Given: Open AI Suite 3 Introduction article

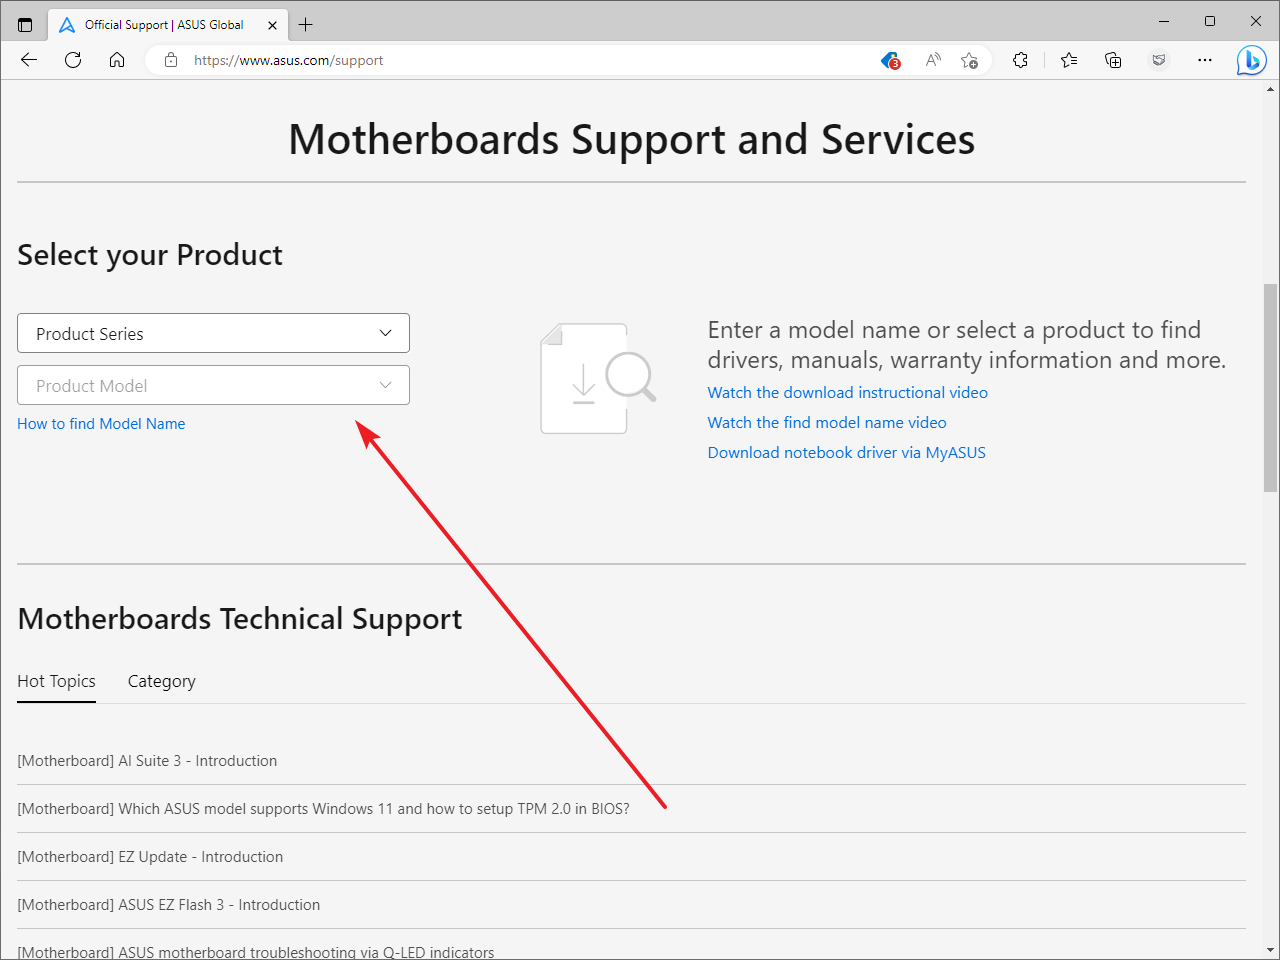Looking at the screenshot, I should 147,761.
